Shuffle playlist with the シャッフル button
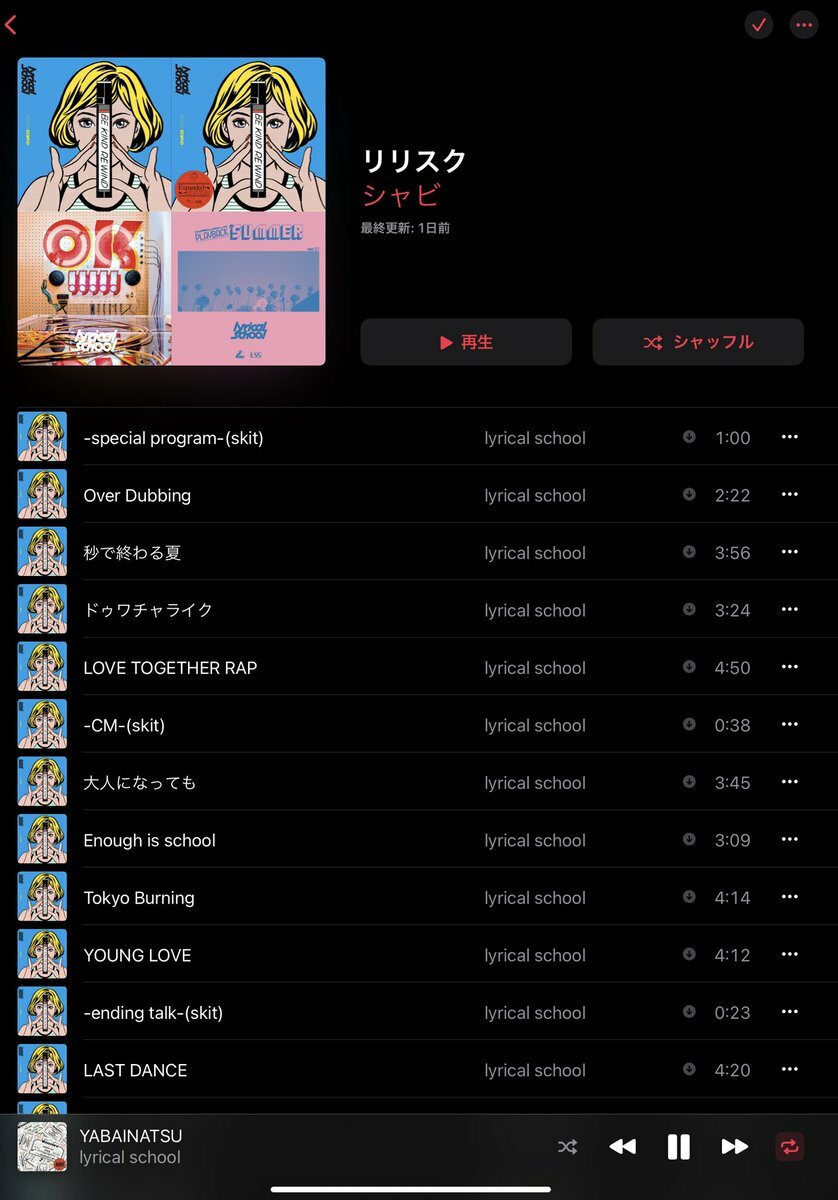 (698, 342)
